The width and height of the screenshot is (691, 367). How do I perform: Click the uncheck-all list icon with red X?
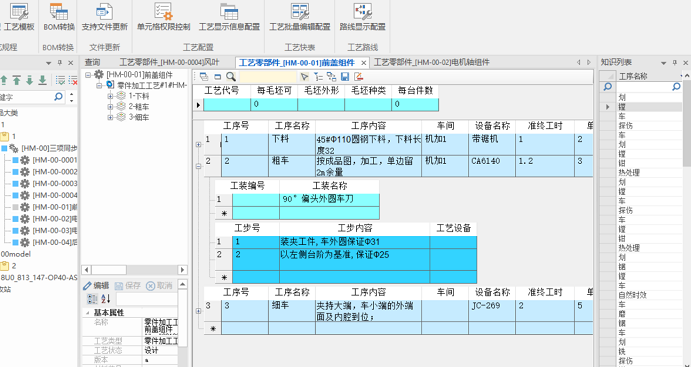click(x=73, y=80)
